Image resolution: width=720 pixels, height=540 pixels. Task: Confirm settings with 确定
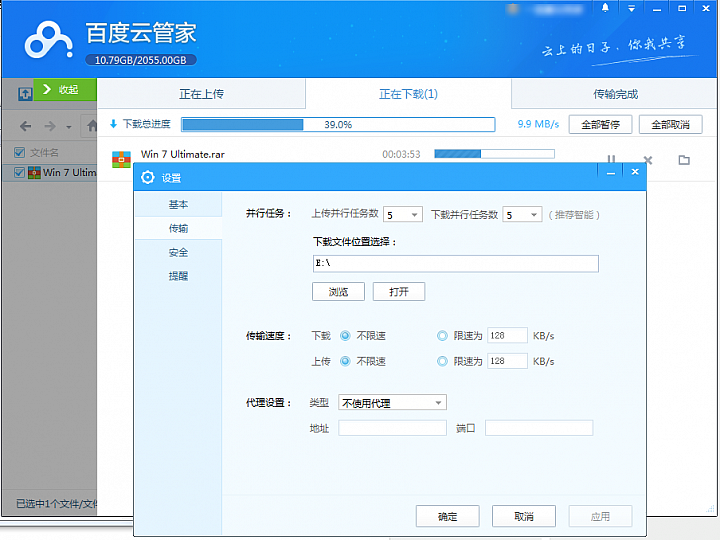[x=448, y=517]
